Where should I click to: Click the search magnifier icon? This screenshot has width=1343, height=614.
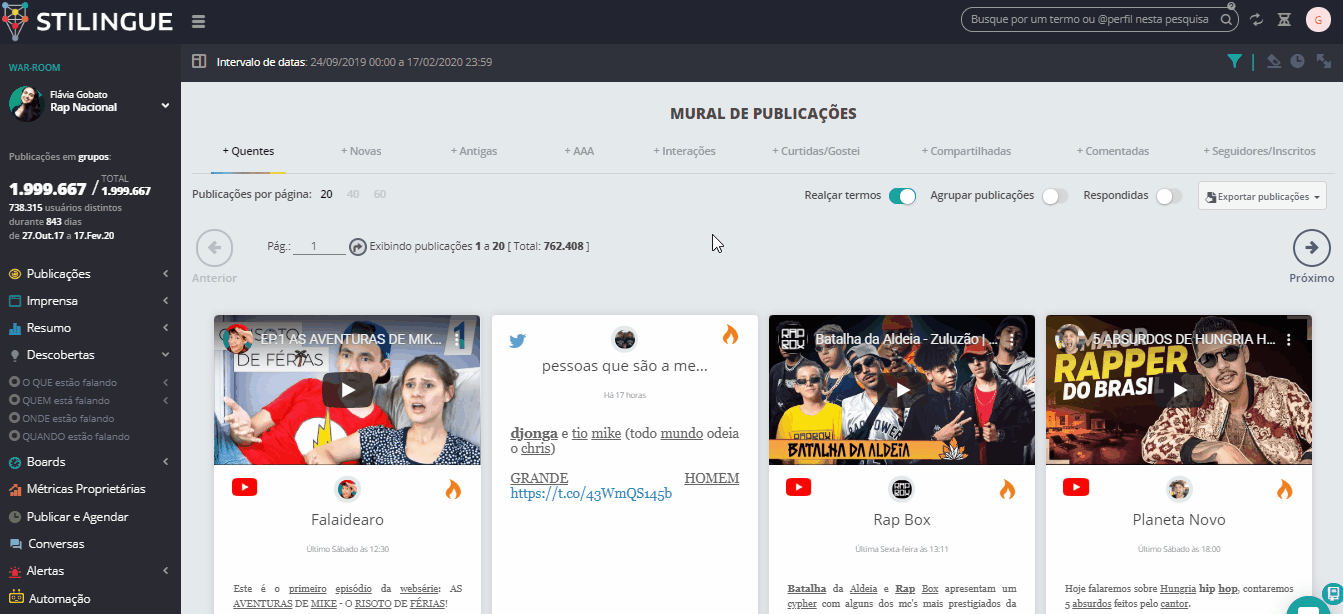coord(1224,19)
